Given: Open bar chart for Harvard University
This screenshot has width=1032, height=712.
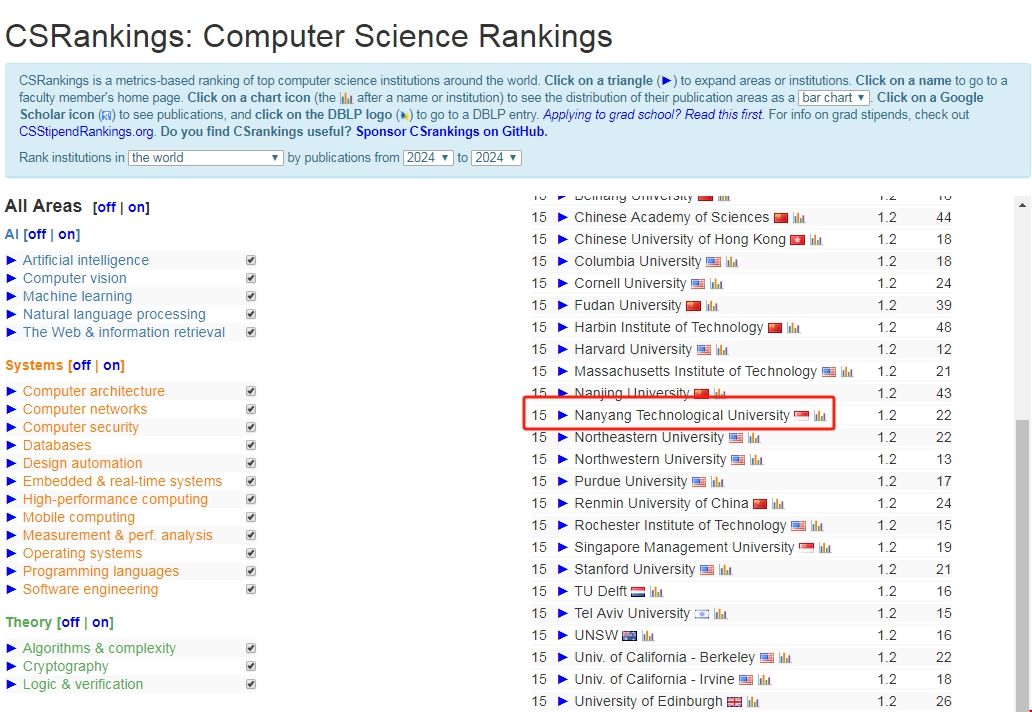Looking at the screenshot, I should pos(720,349).
